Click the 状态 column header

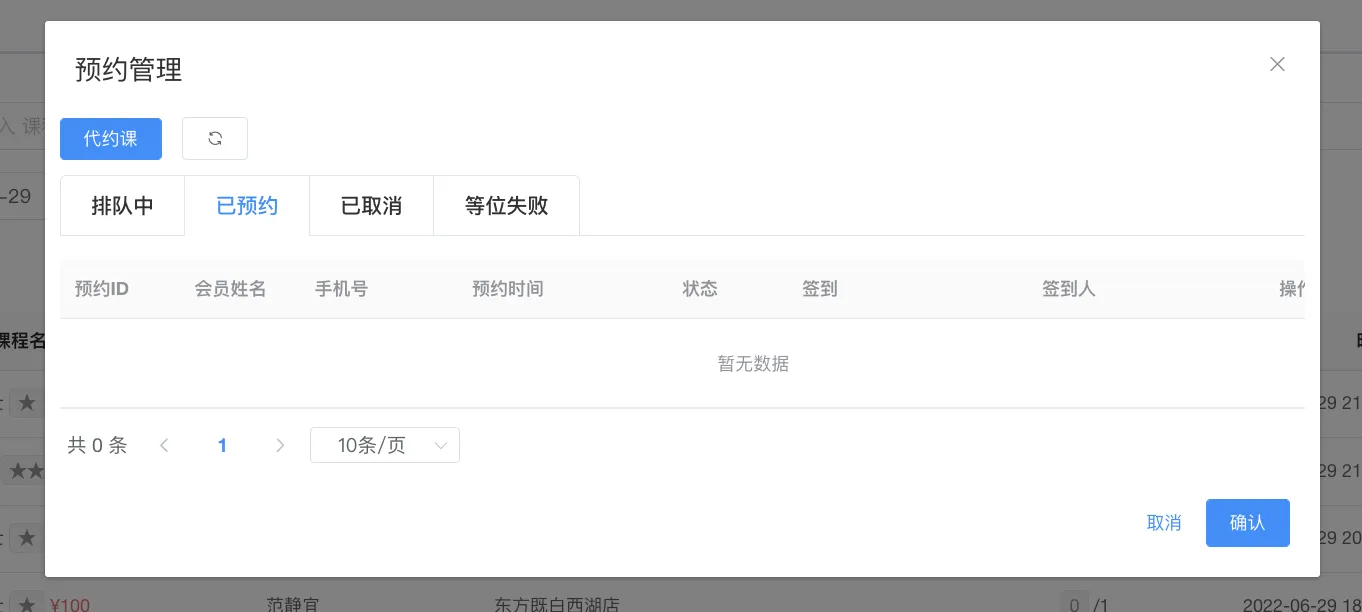pyautogui.click(x=700, y=289)
